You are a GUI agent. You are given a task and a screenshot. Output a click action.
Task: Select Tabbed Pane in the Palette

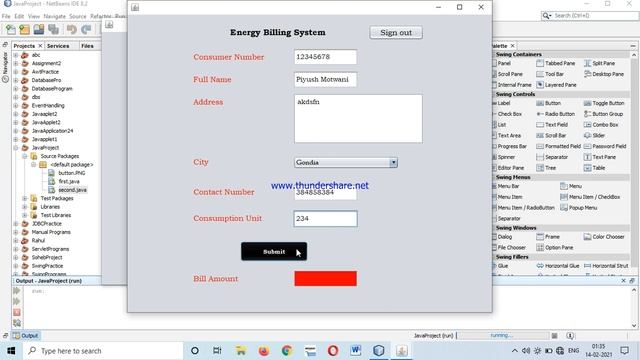click(556, 63)
